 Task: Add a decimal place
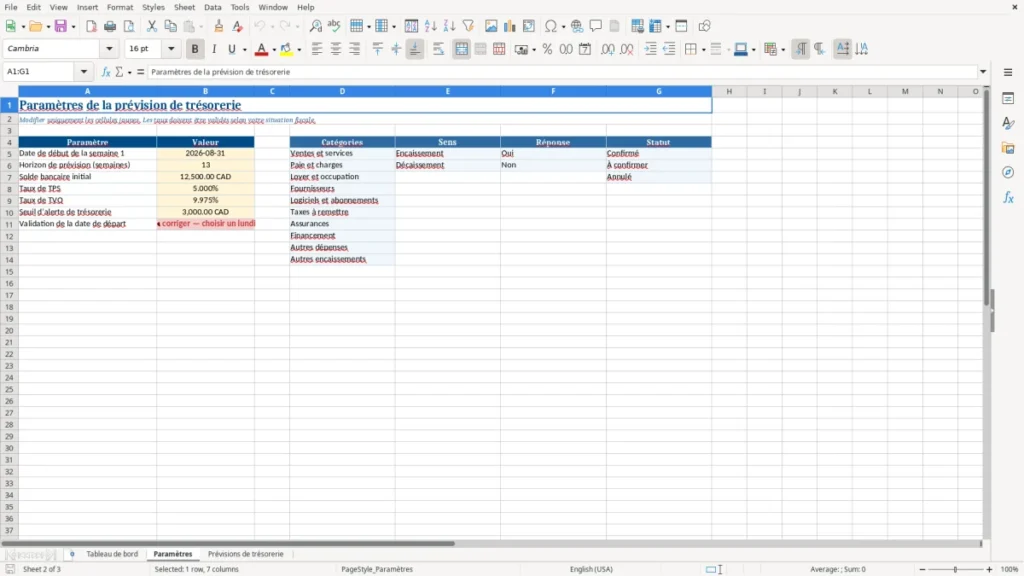(607, 49)
